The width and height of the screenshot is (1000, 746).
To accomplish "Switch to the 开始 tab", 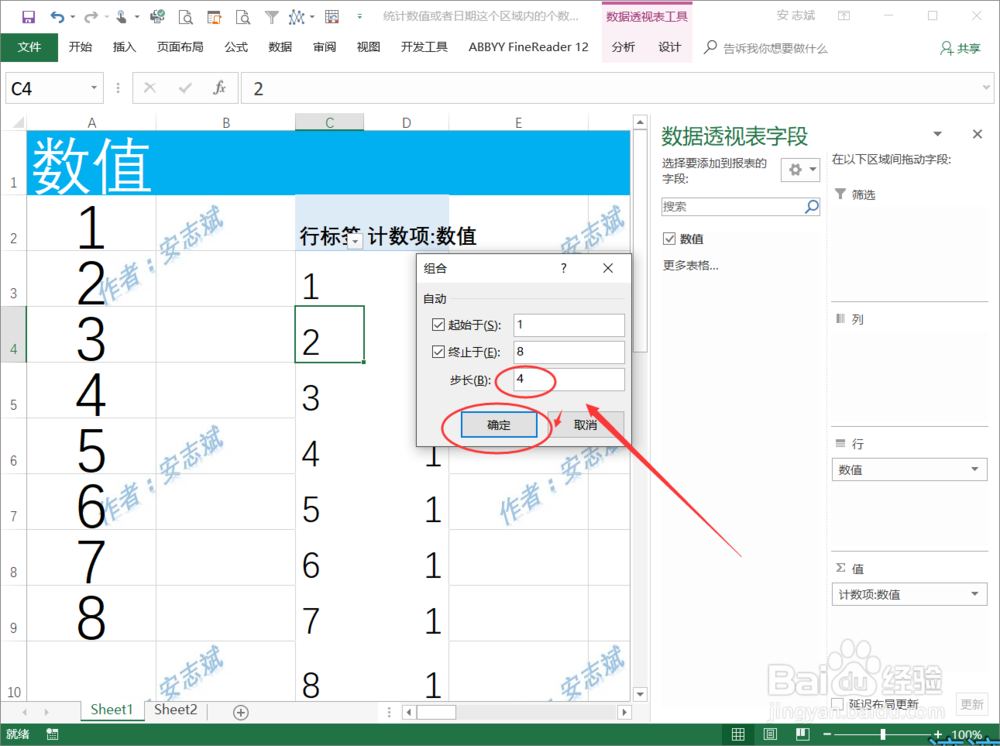I will 80,47.
